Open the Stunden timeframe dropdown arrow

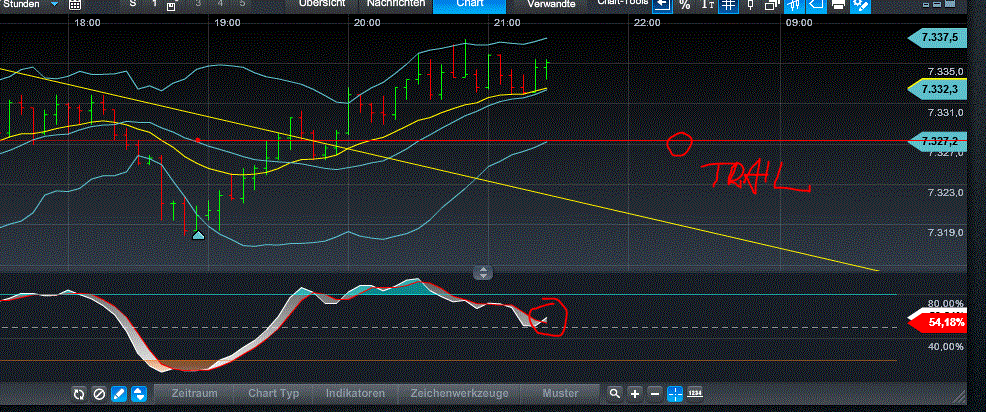[x=55, y=4]
